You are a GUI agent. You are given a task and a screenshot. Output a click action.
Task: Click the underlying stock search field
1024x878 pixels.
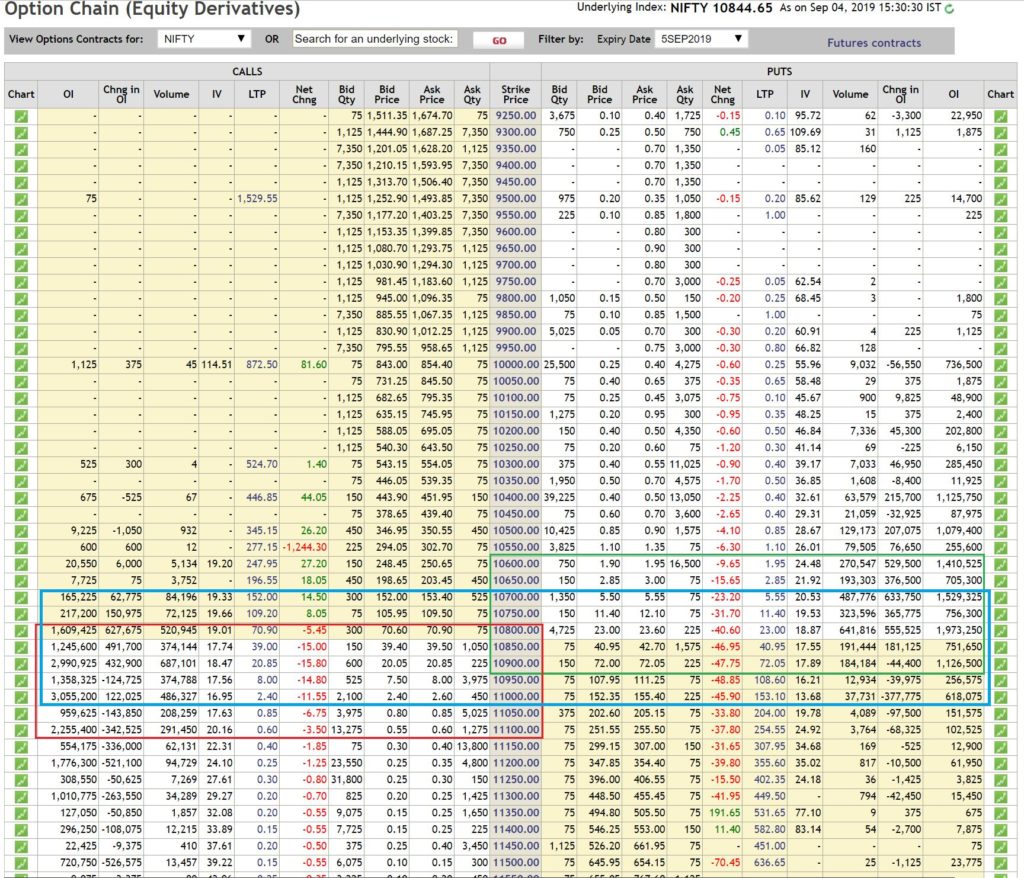coord(374,39)
